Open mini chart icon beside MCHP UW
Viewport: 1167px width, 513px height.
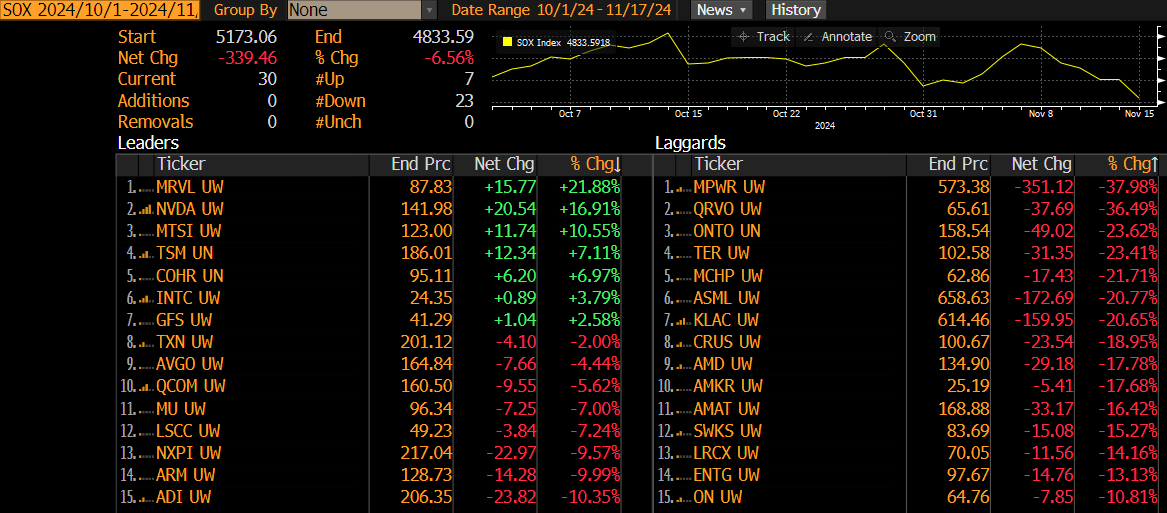pos(682,277)
